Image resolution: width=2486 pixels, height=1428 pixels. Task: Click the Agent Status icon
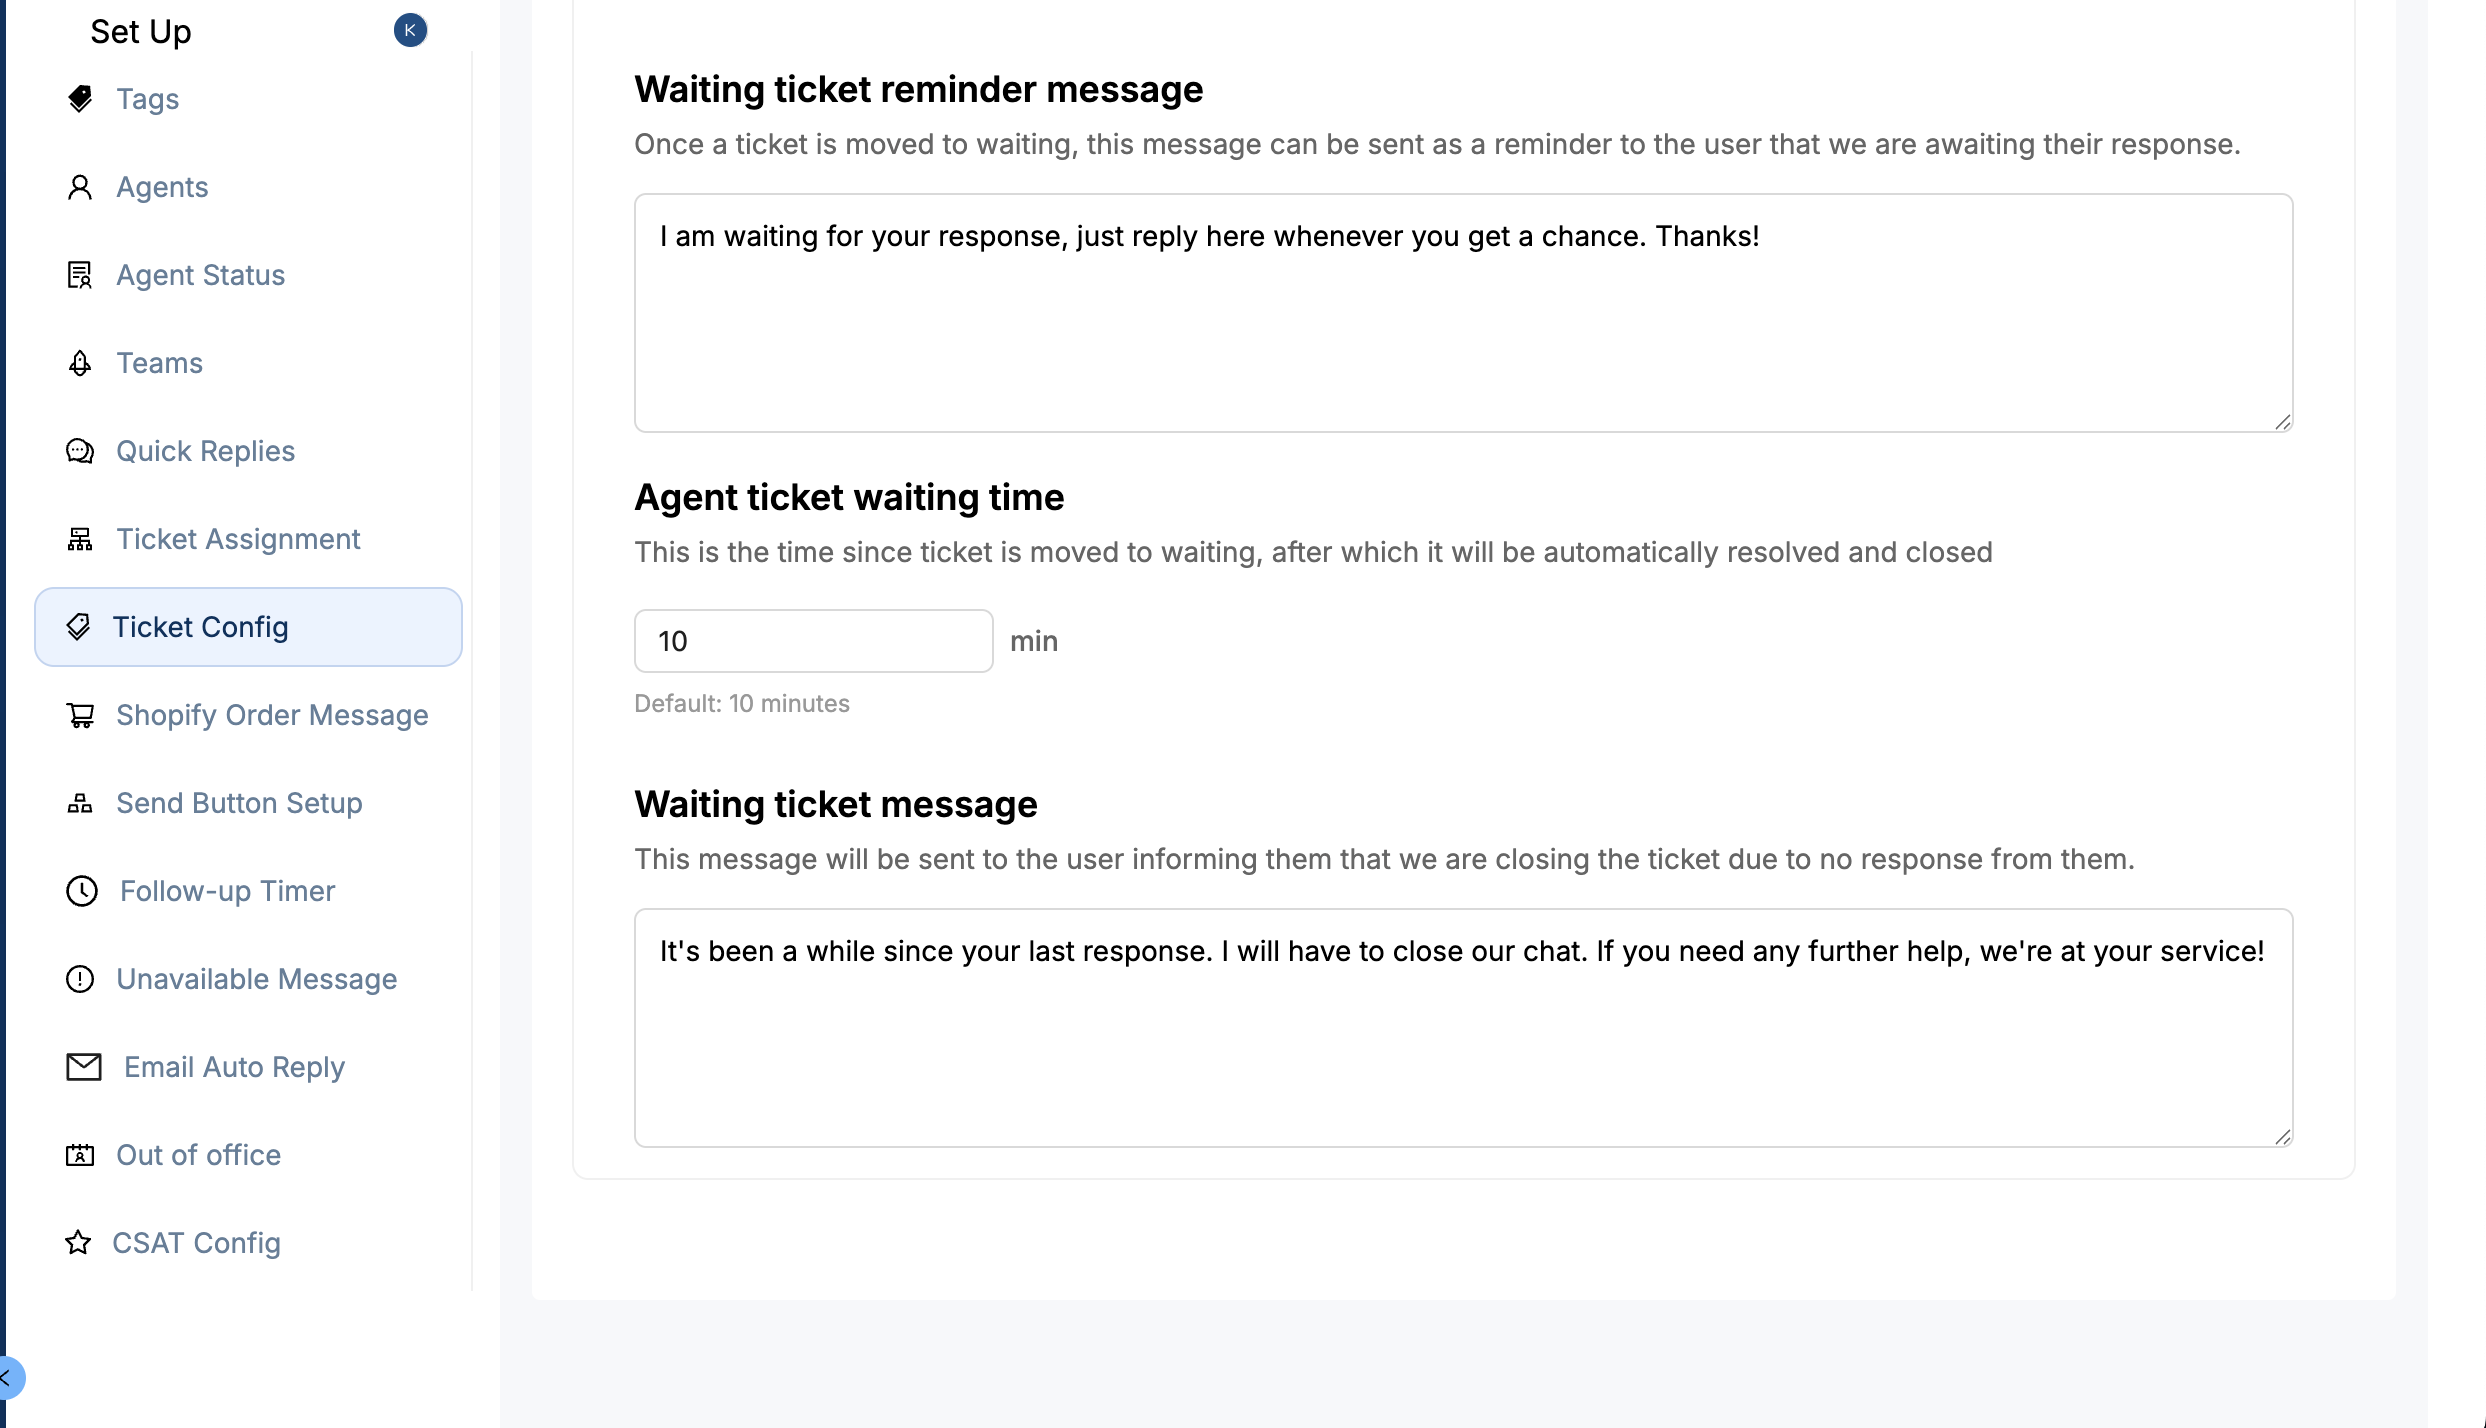coord(80,275)
